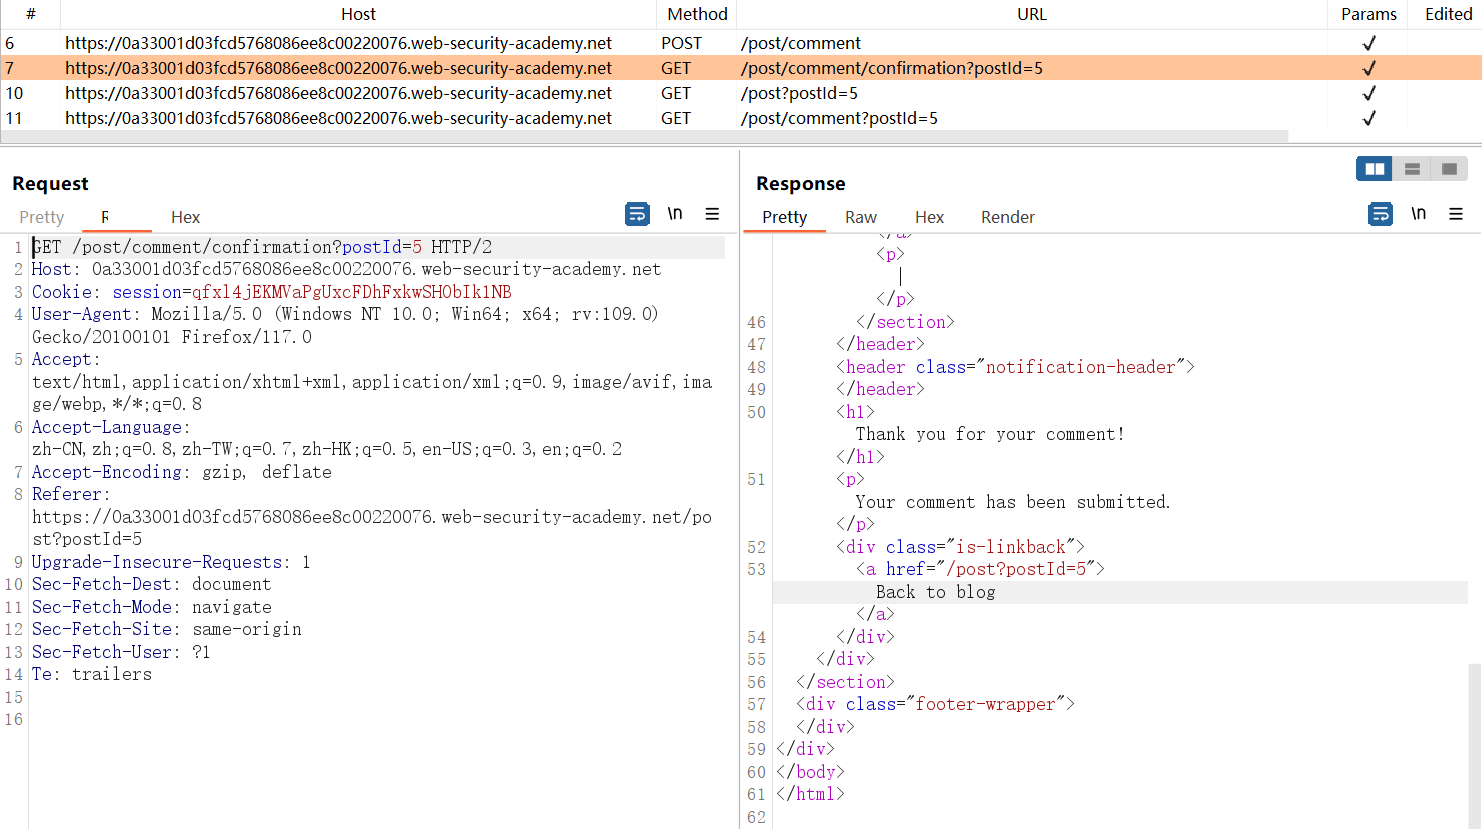The width and height of the screenshot is (1482, 829).
Task: Click the URL column header
Action: click(x=1031, y=14)
